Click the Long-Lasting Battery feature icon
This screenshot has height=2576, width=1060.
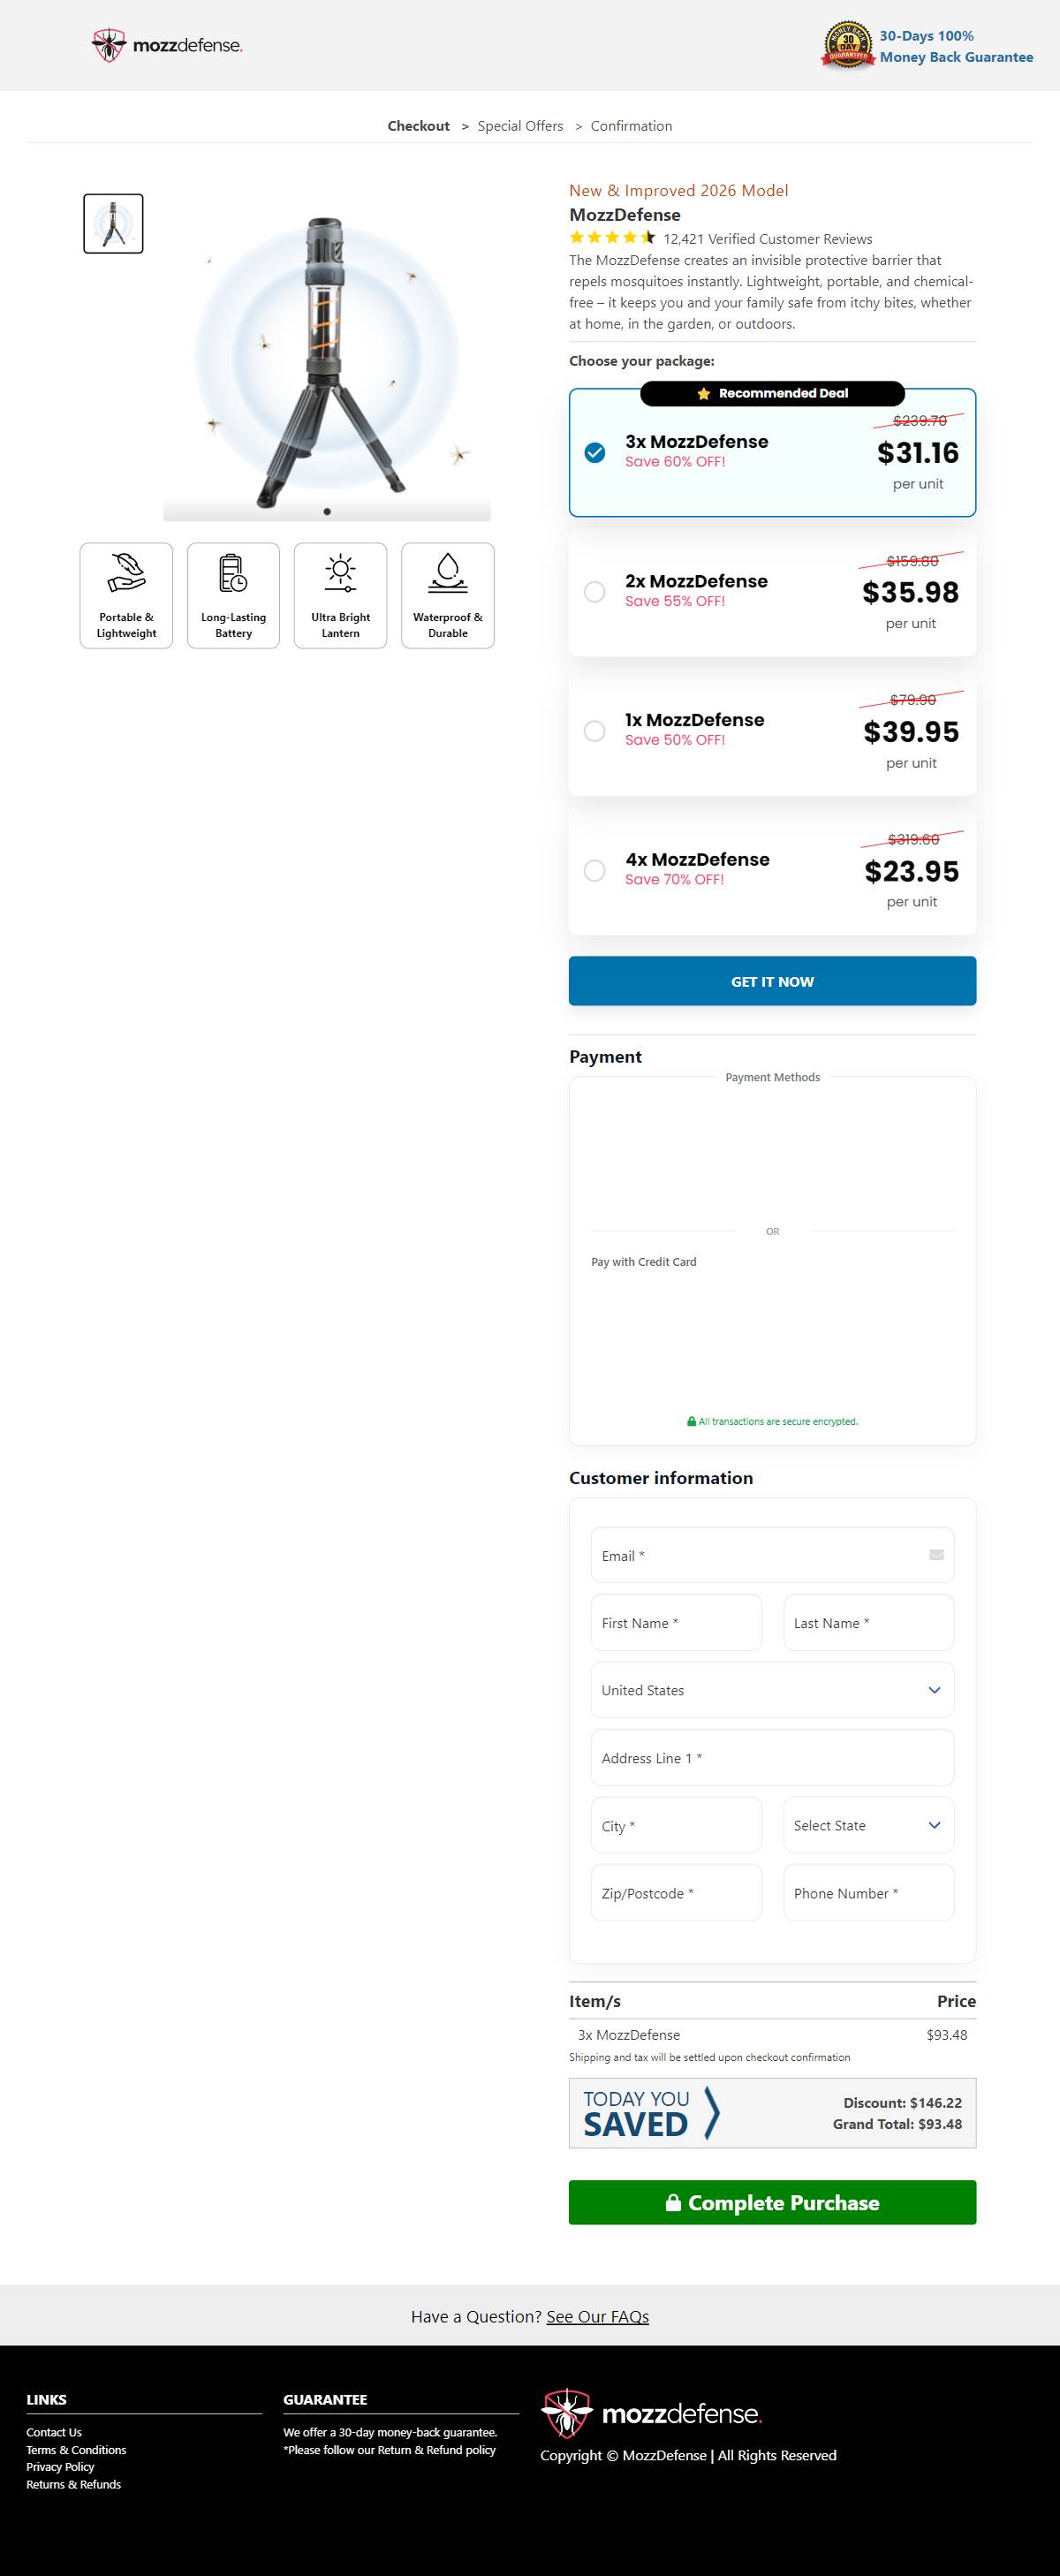(233, 574)
